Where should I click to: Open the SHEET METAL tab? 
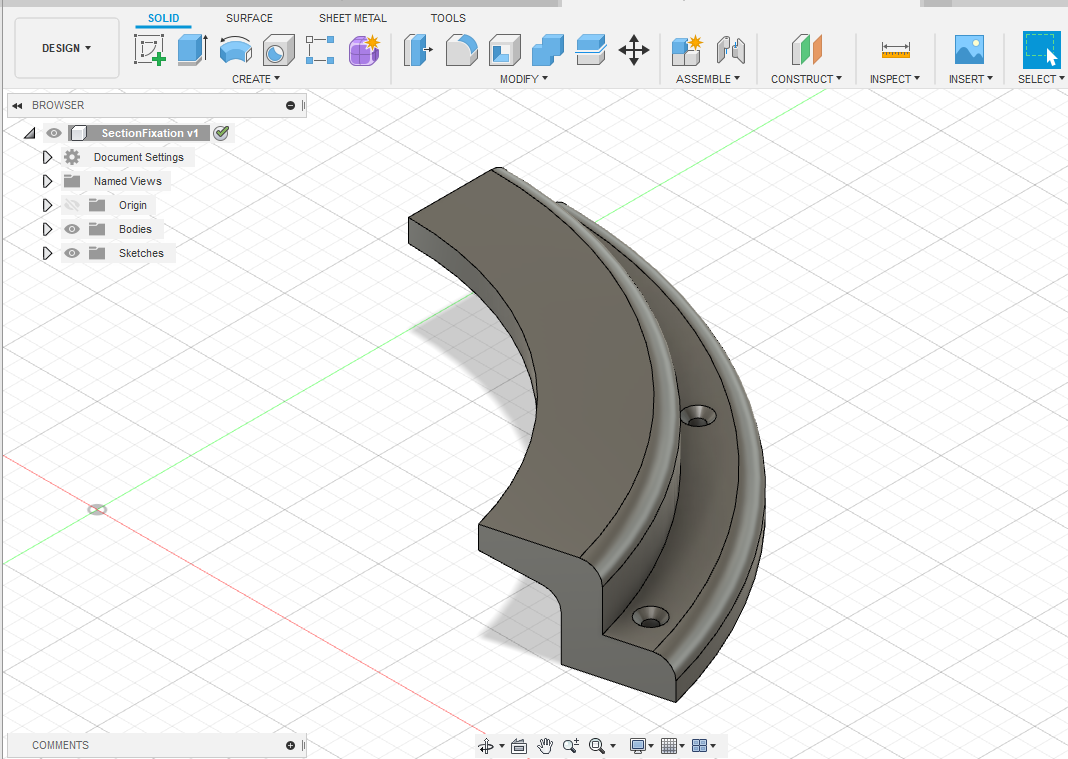click(x=352, y=18)
